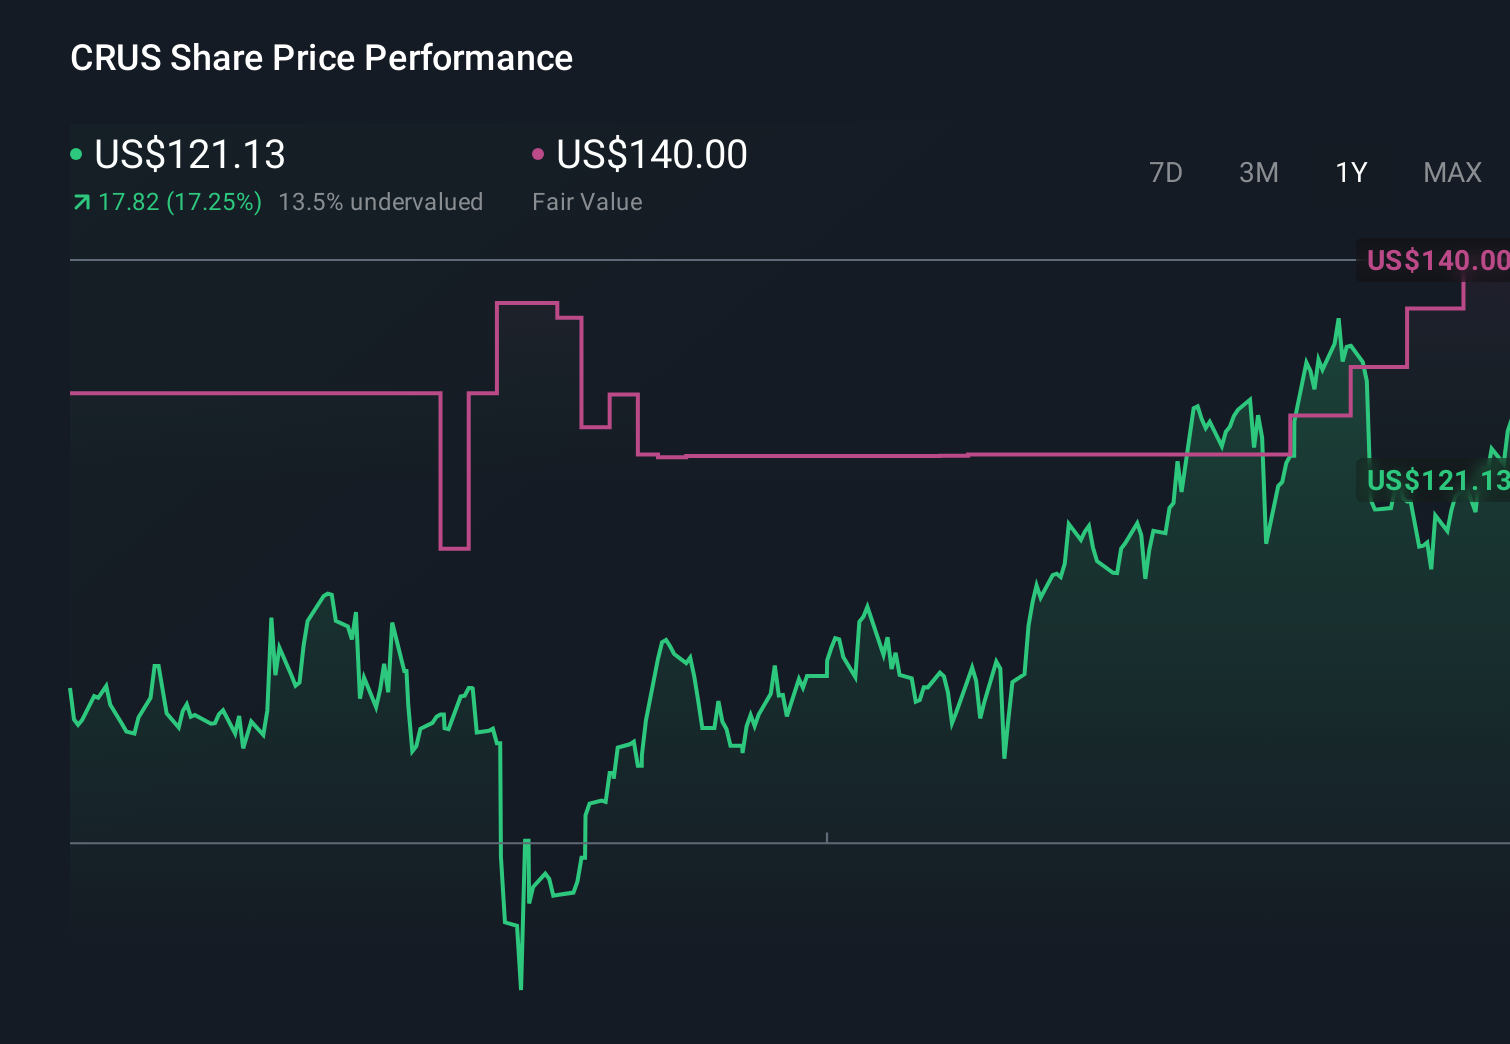Select the green current price indicator dot

pyautogui.click(x=76, y=152)
